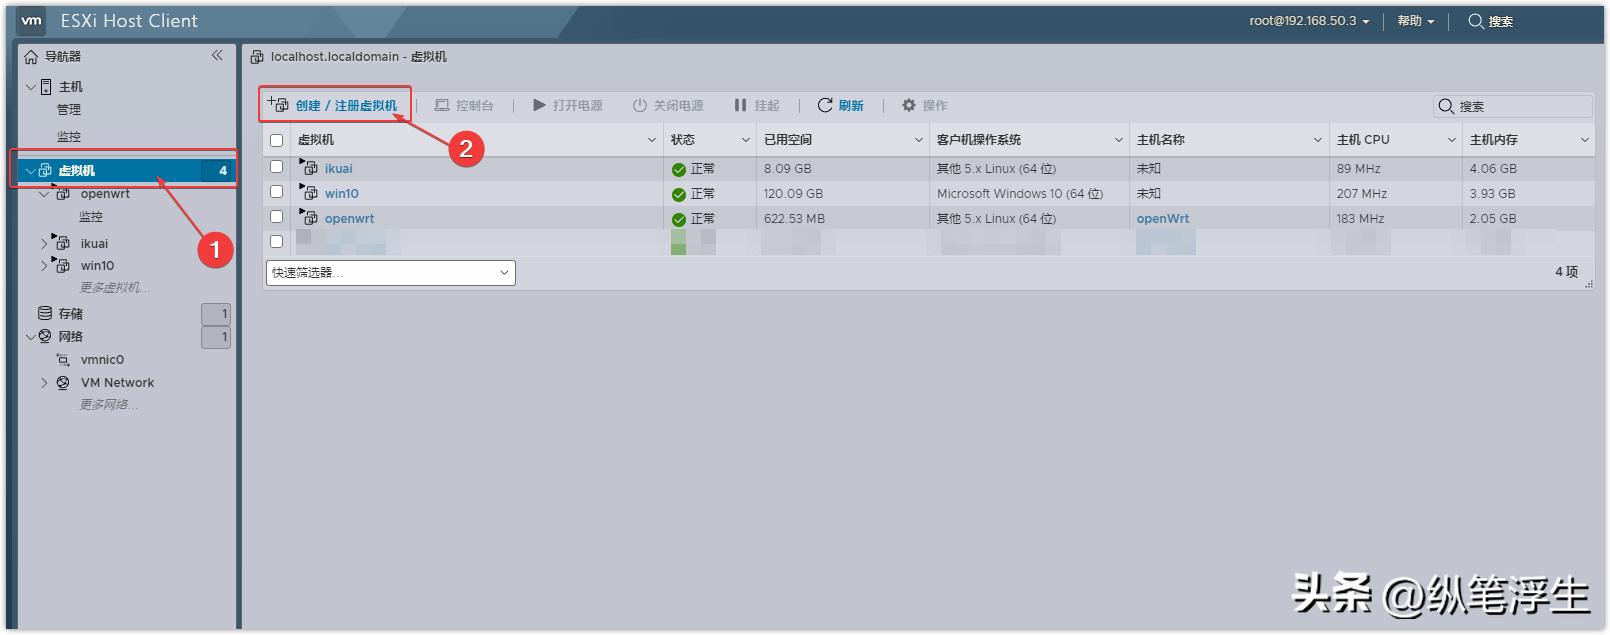
Task: Click the Networking globe icon in navigator
Action: tap(45, 336)
